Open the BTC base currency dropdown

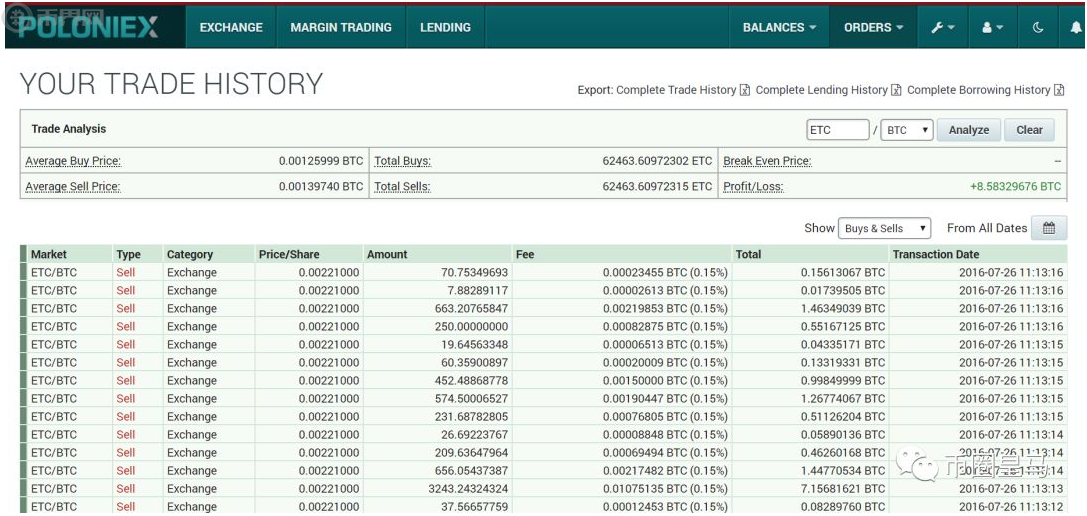coord(907,130)
